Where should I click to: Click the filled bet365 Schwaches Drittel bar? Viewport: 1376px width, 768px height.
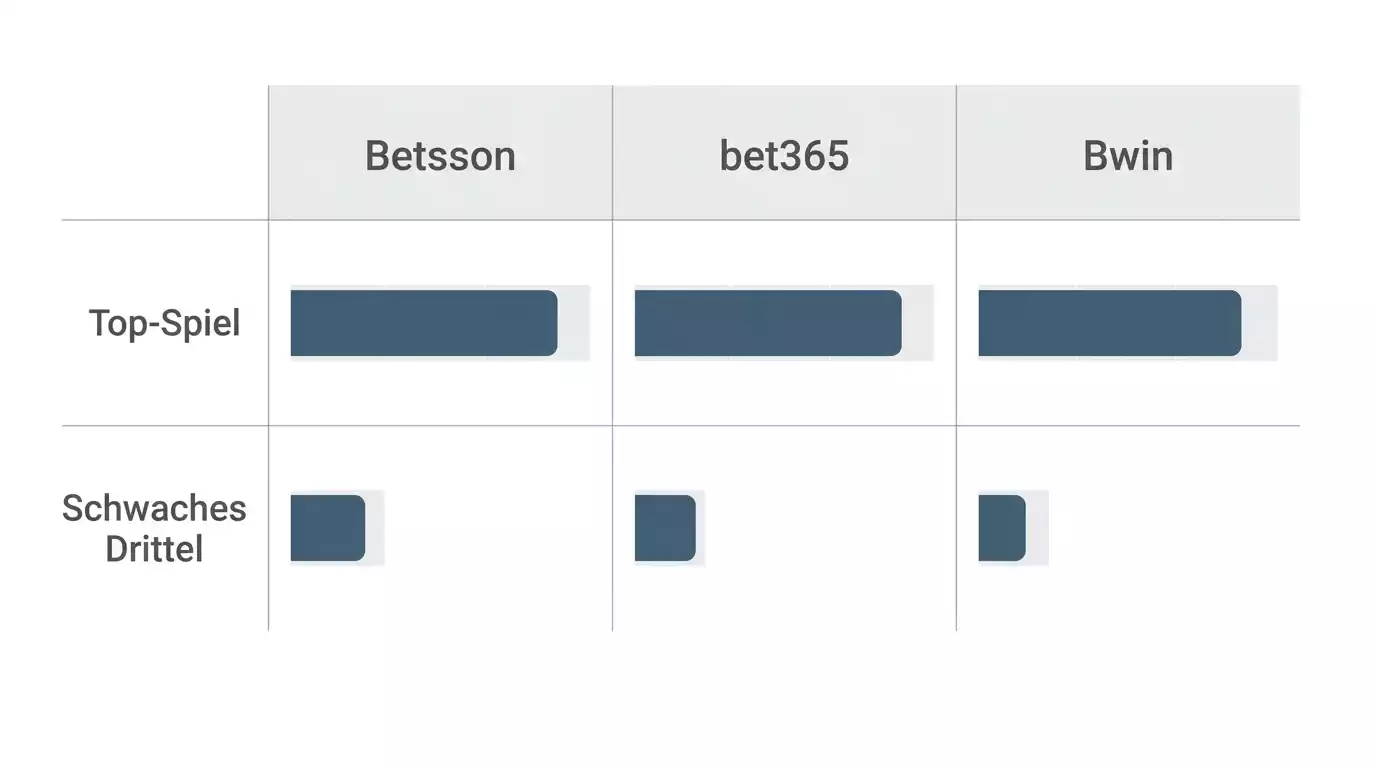pos(665,528)
